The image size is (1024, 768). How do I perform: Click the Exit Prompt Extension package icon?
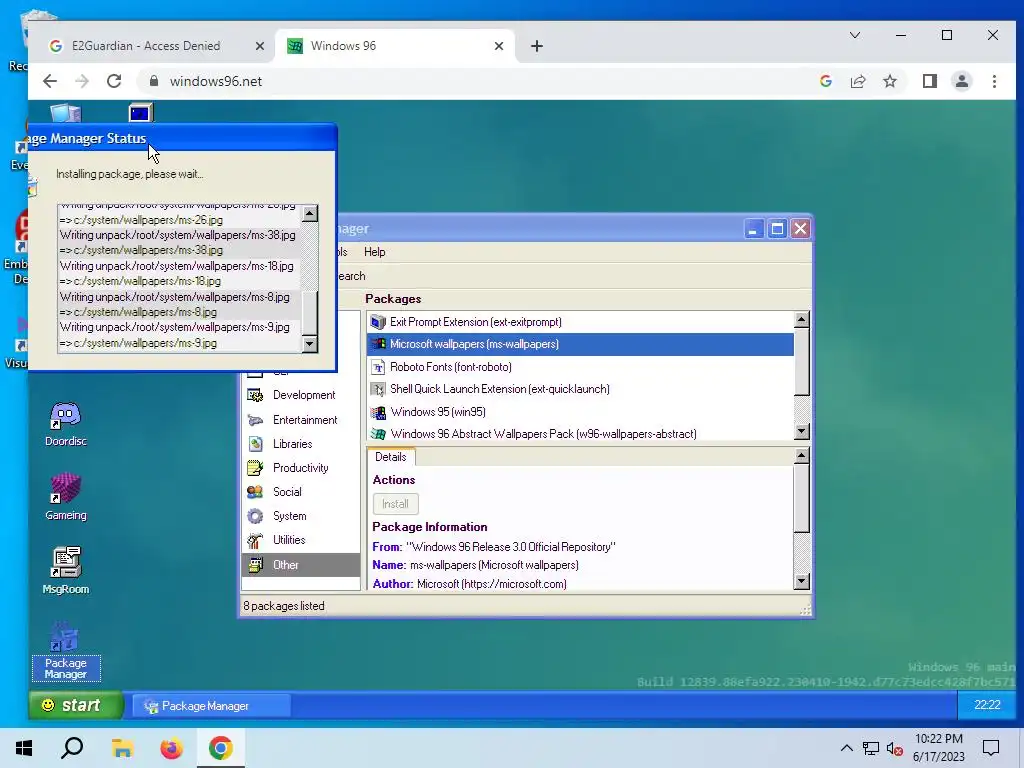[377, 322]
